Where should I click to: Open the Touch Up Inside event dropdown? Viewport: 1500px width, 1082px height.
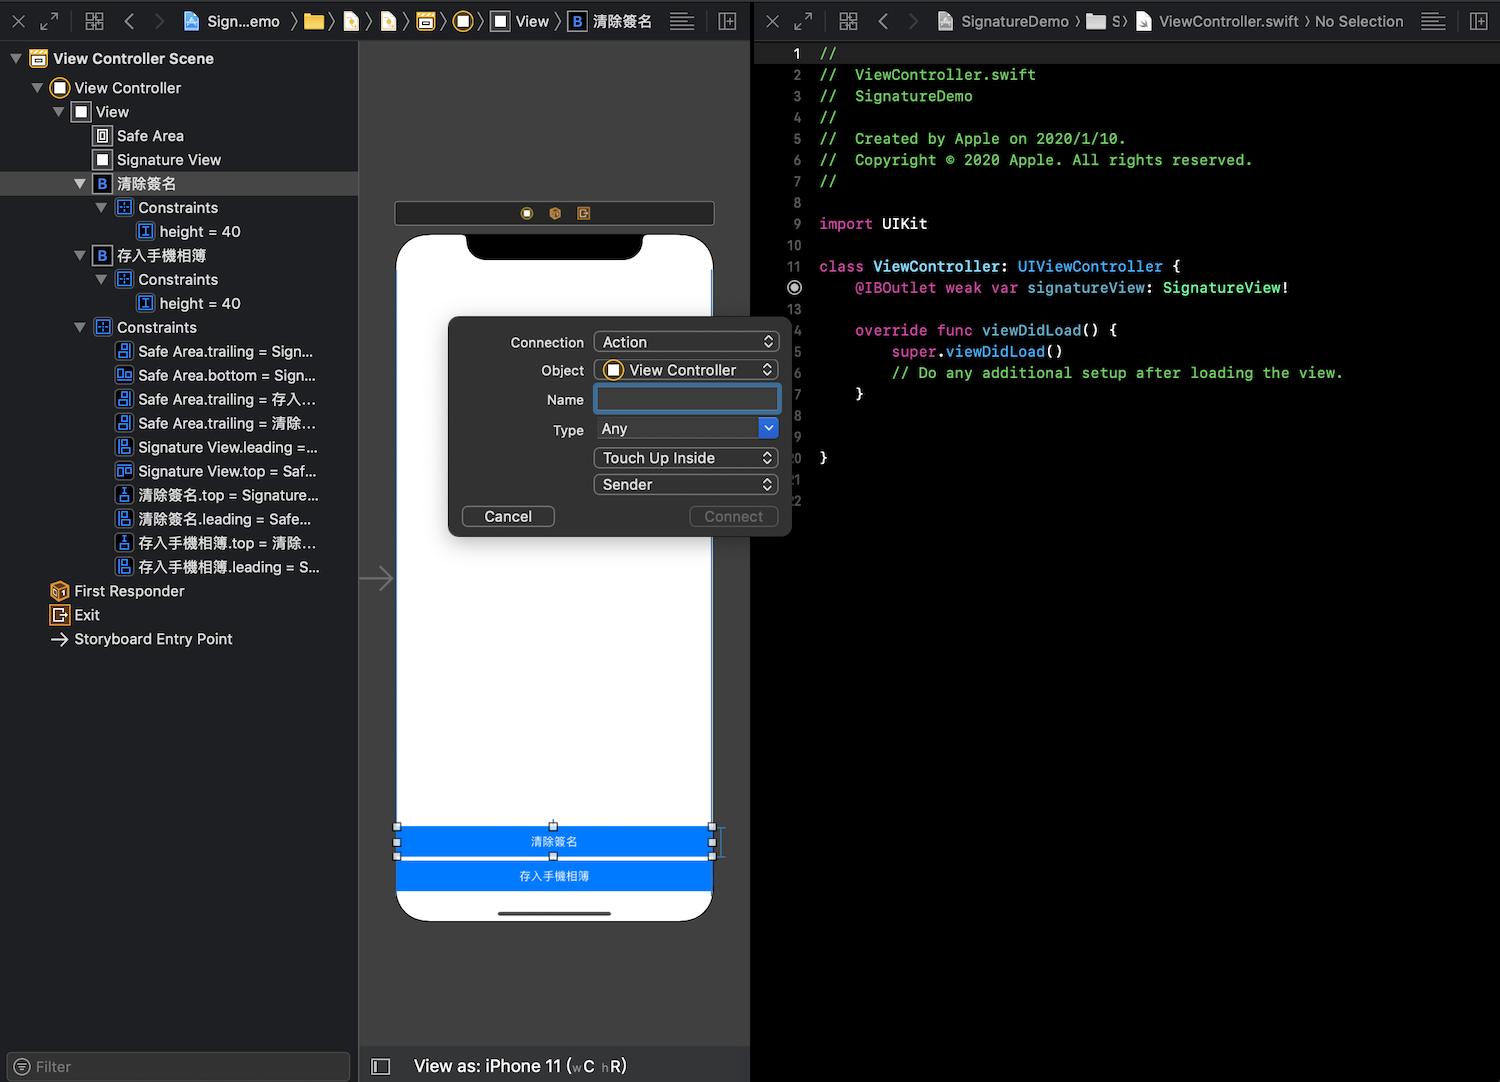pos(686,458)
